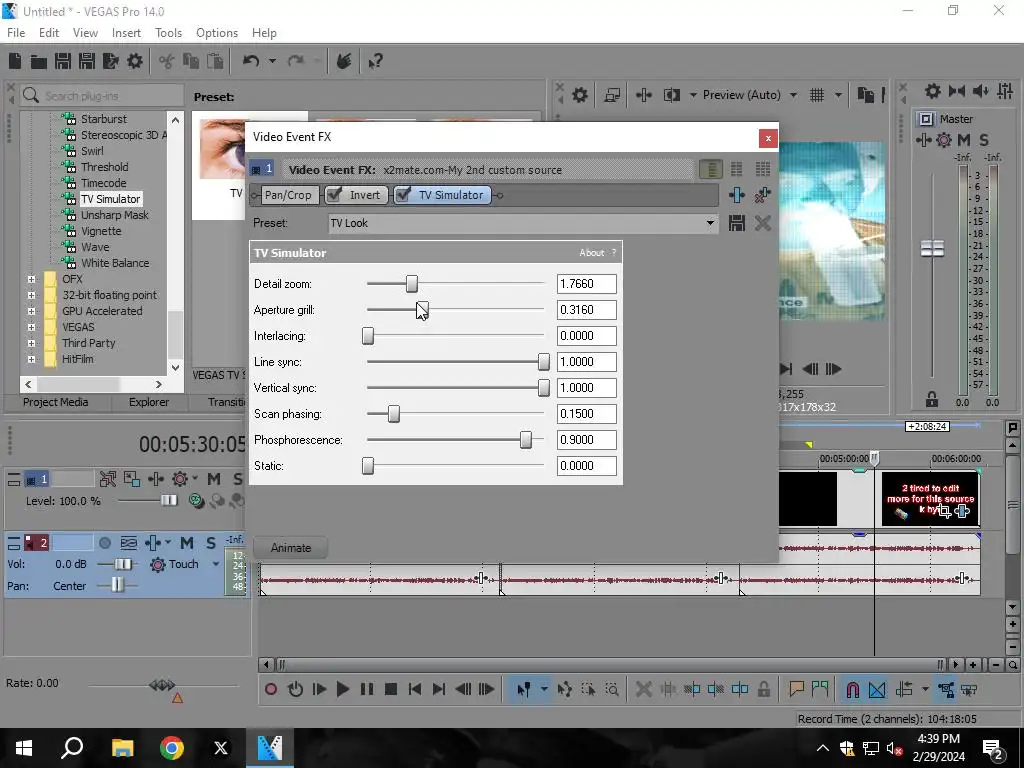
Task: Toggle the TV Simulator effect checkbox
Action: [x=403, y=195]
